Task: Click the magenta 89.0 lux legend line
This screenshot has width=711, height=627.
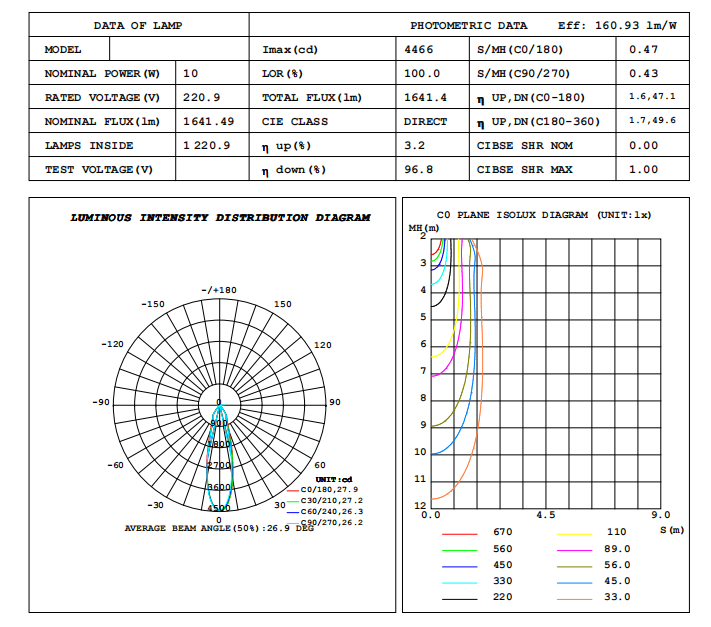Action: 575,550
